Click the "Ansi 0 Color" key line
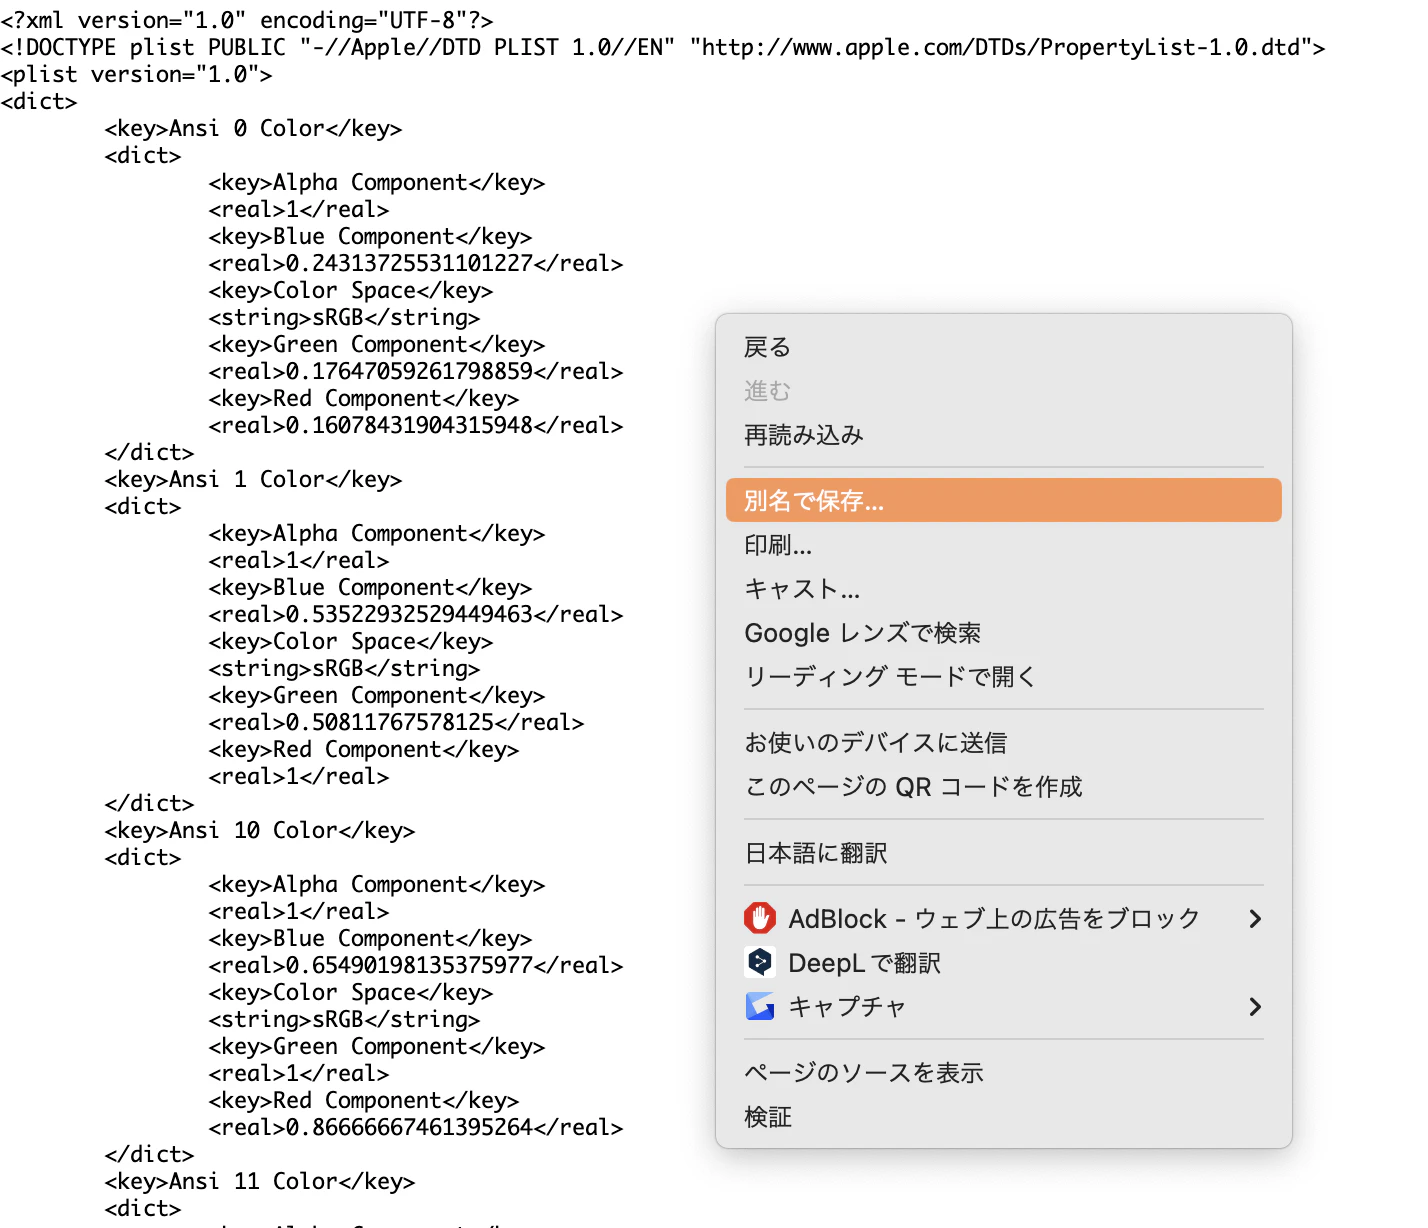The height and width of the screenshot is (1228, 1428). tap(254, 128)
